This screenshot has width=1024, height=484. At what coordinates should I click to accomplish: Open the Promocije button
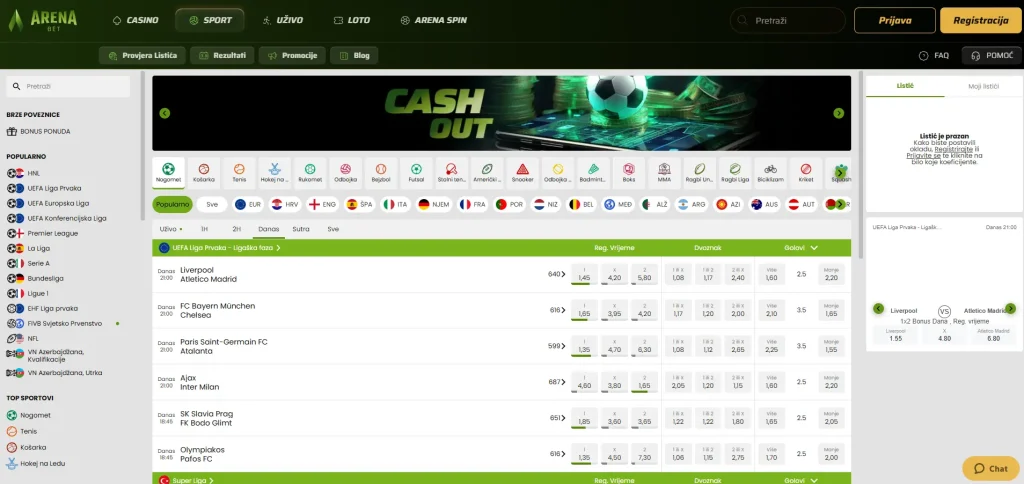coord(292,56)
